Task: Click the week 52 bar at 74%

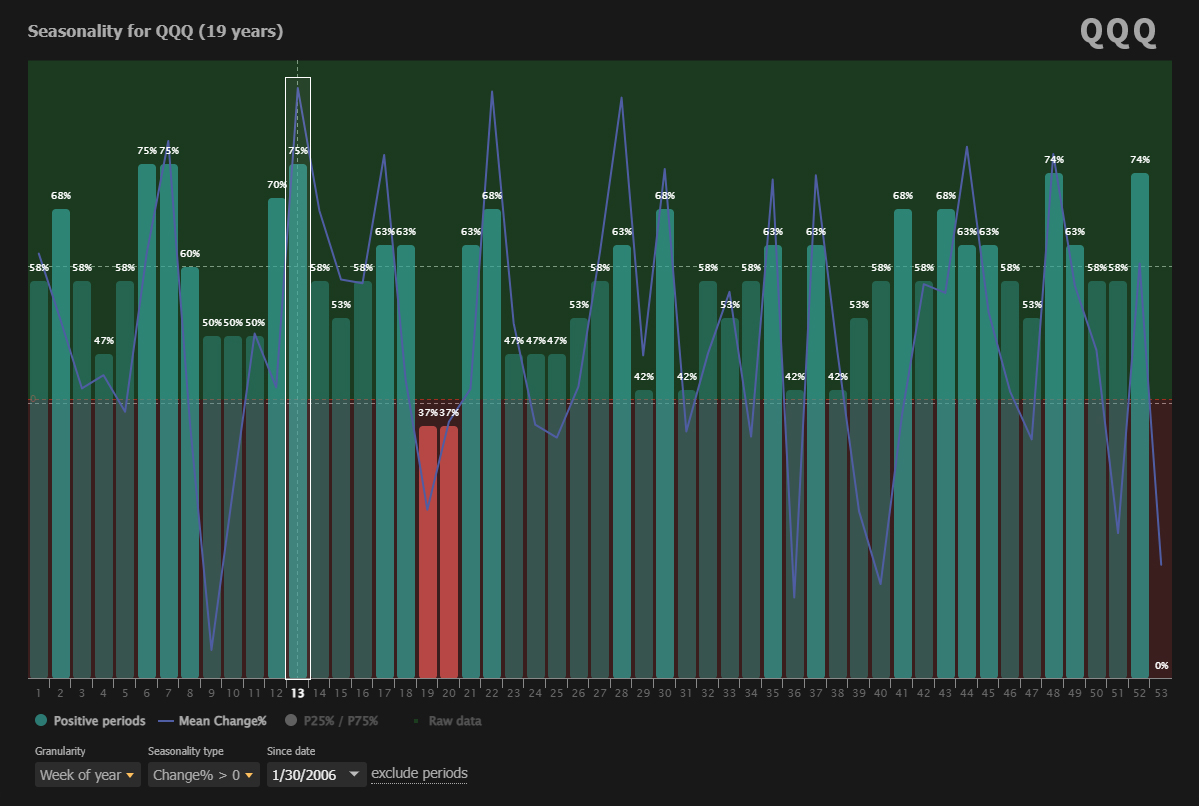Action: point(1140,425)
